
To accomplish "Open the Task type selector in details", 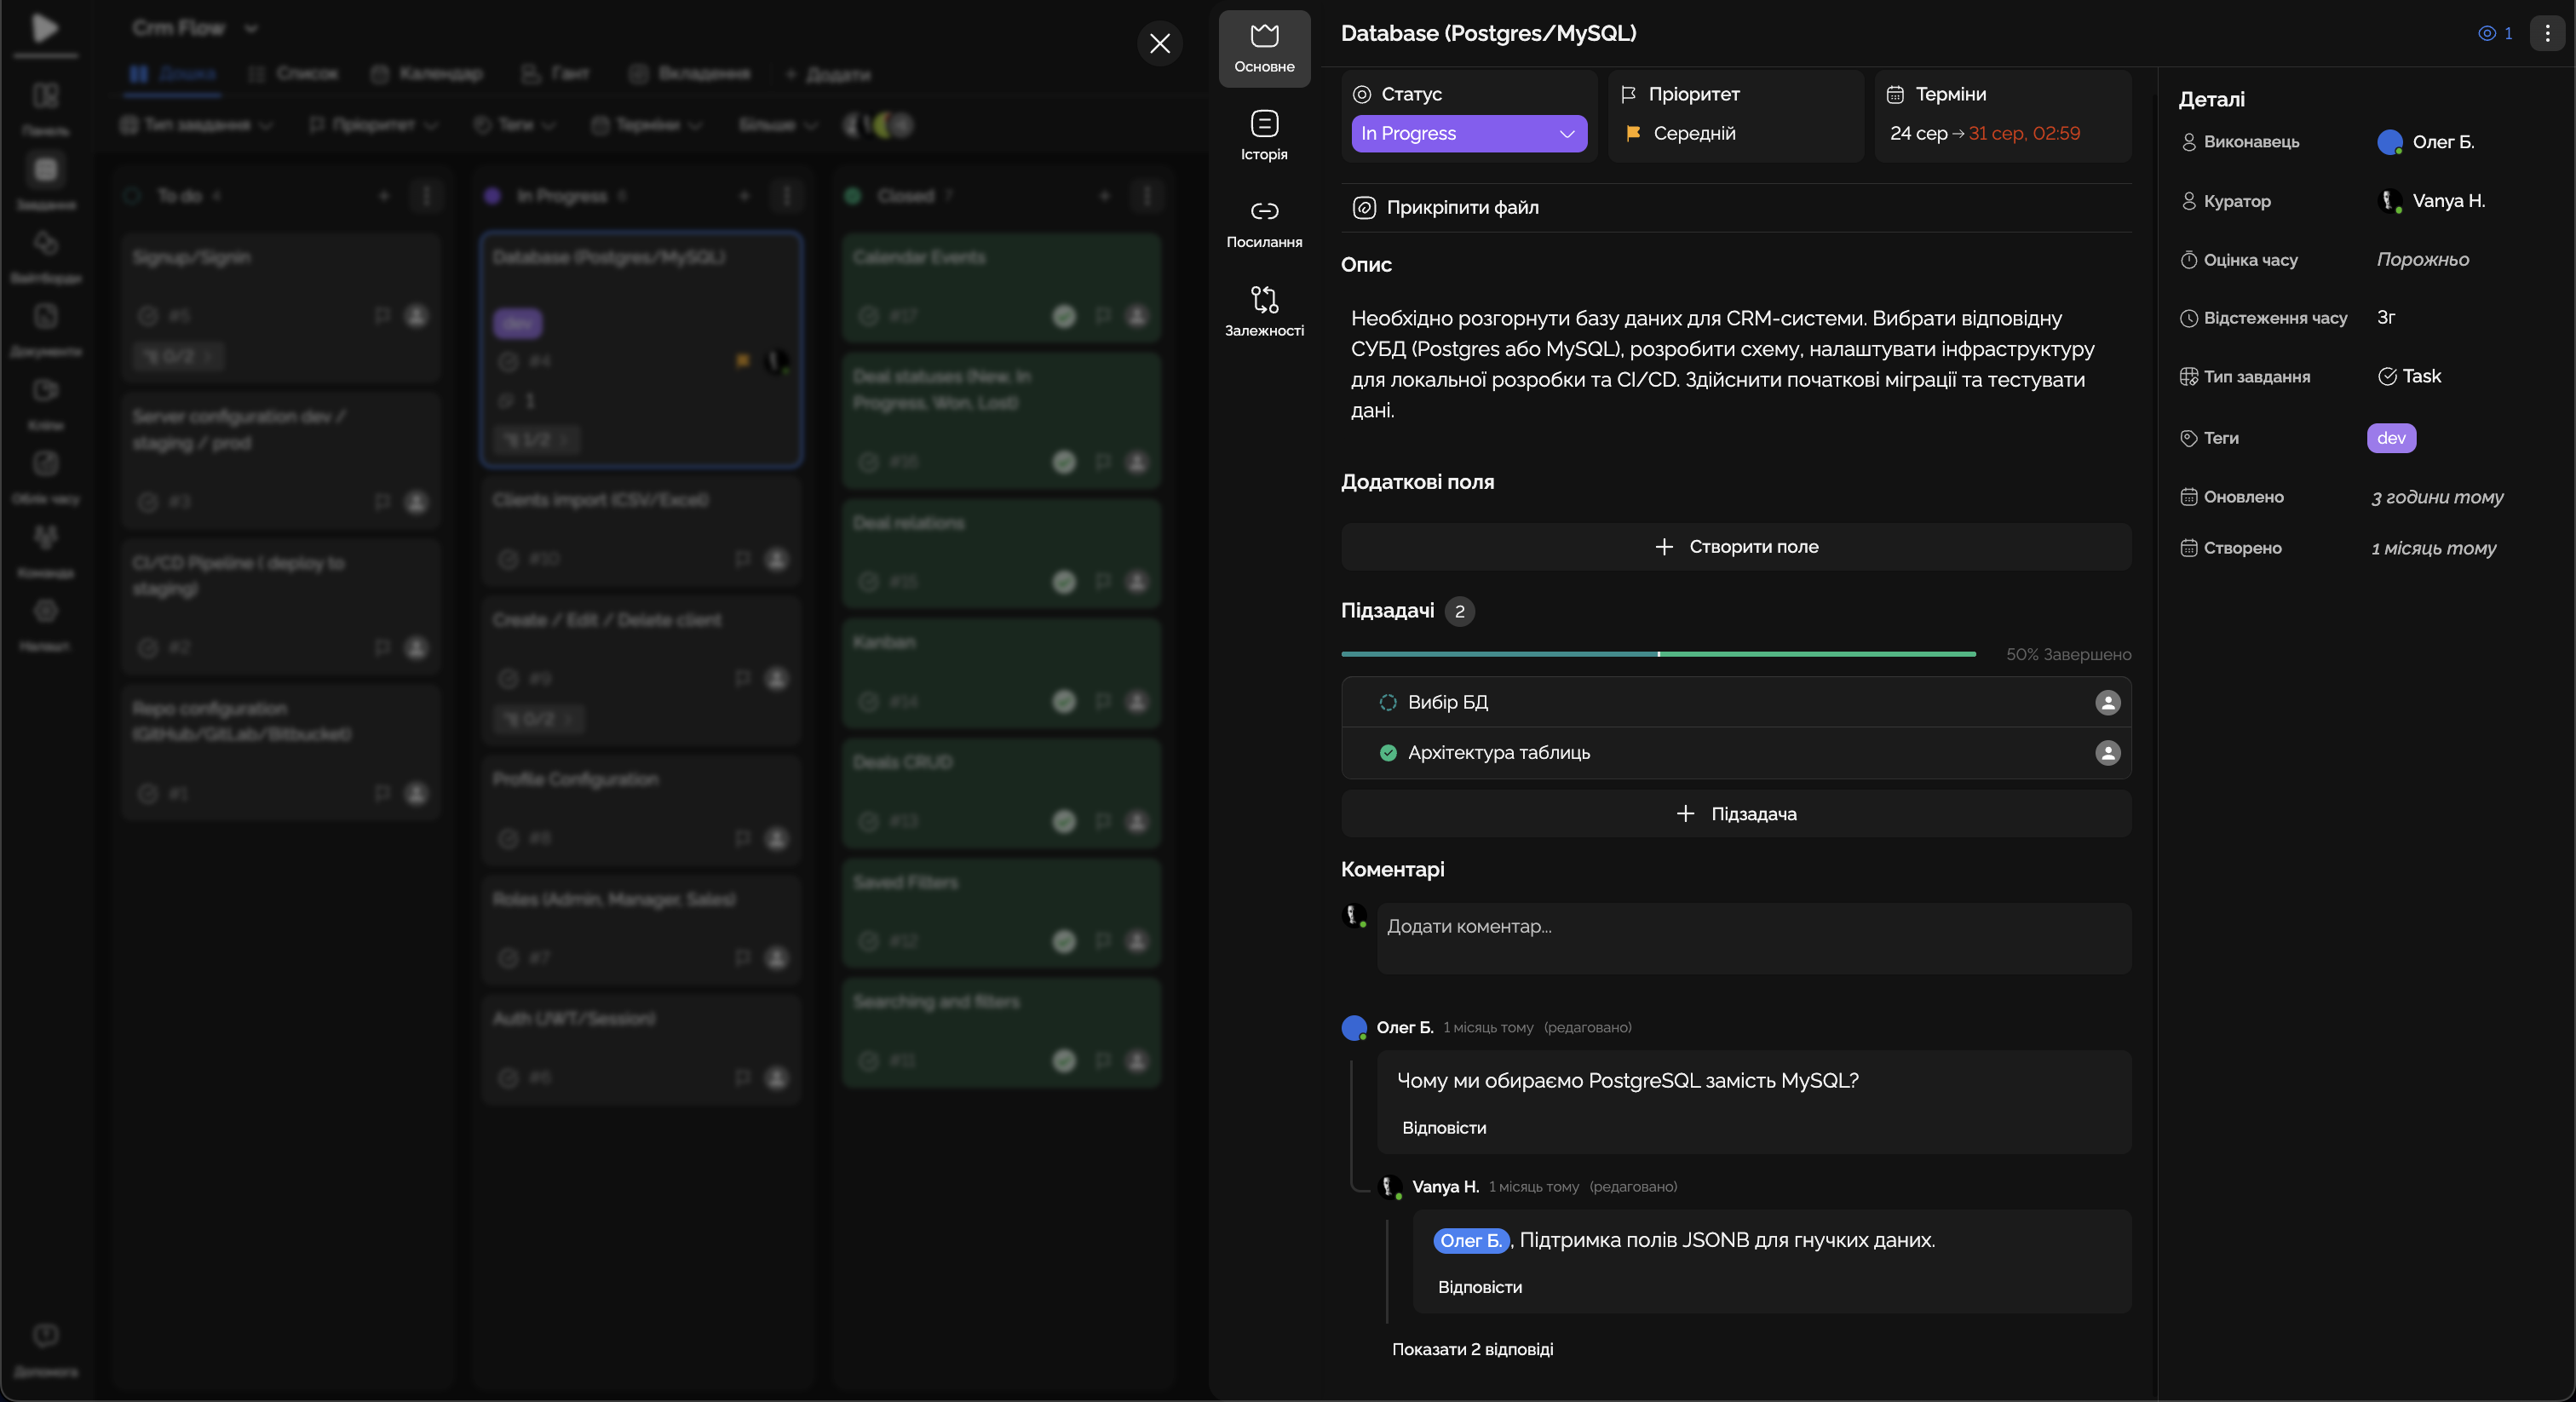I will (x=2410, y=377).
